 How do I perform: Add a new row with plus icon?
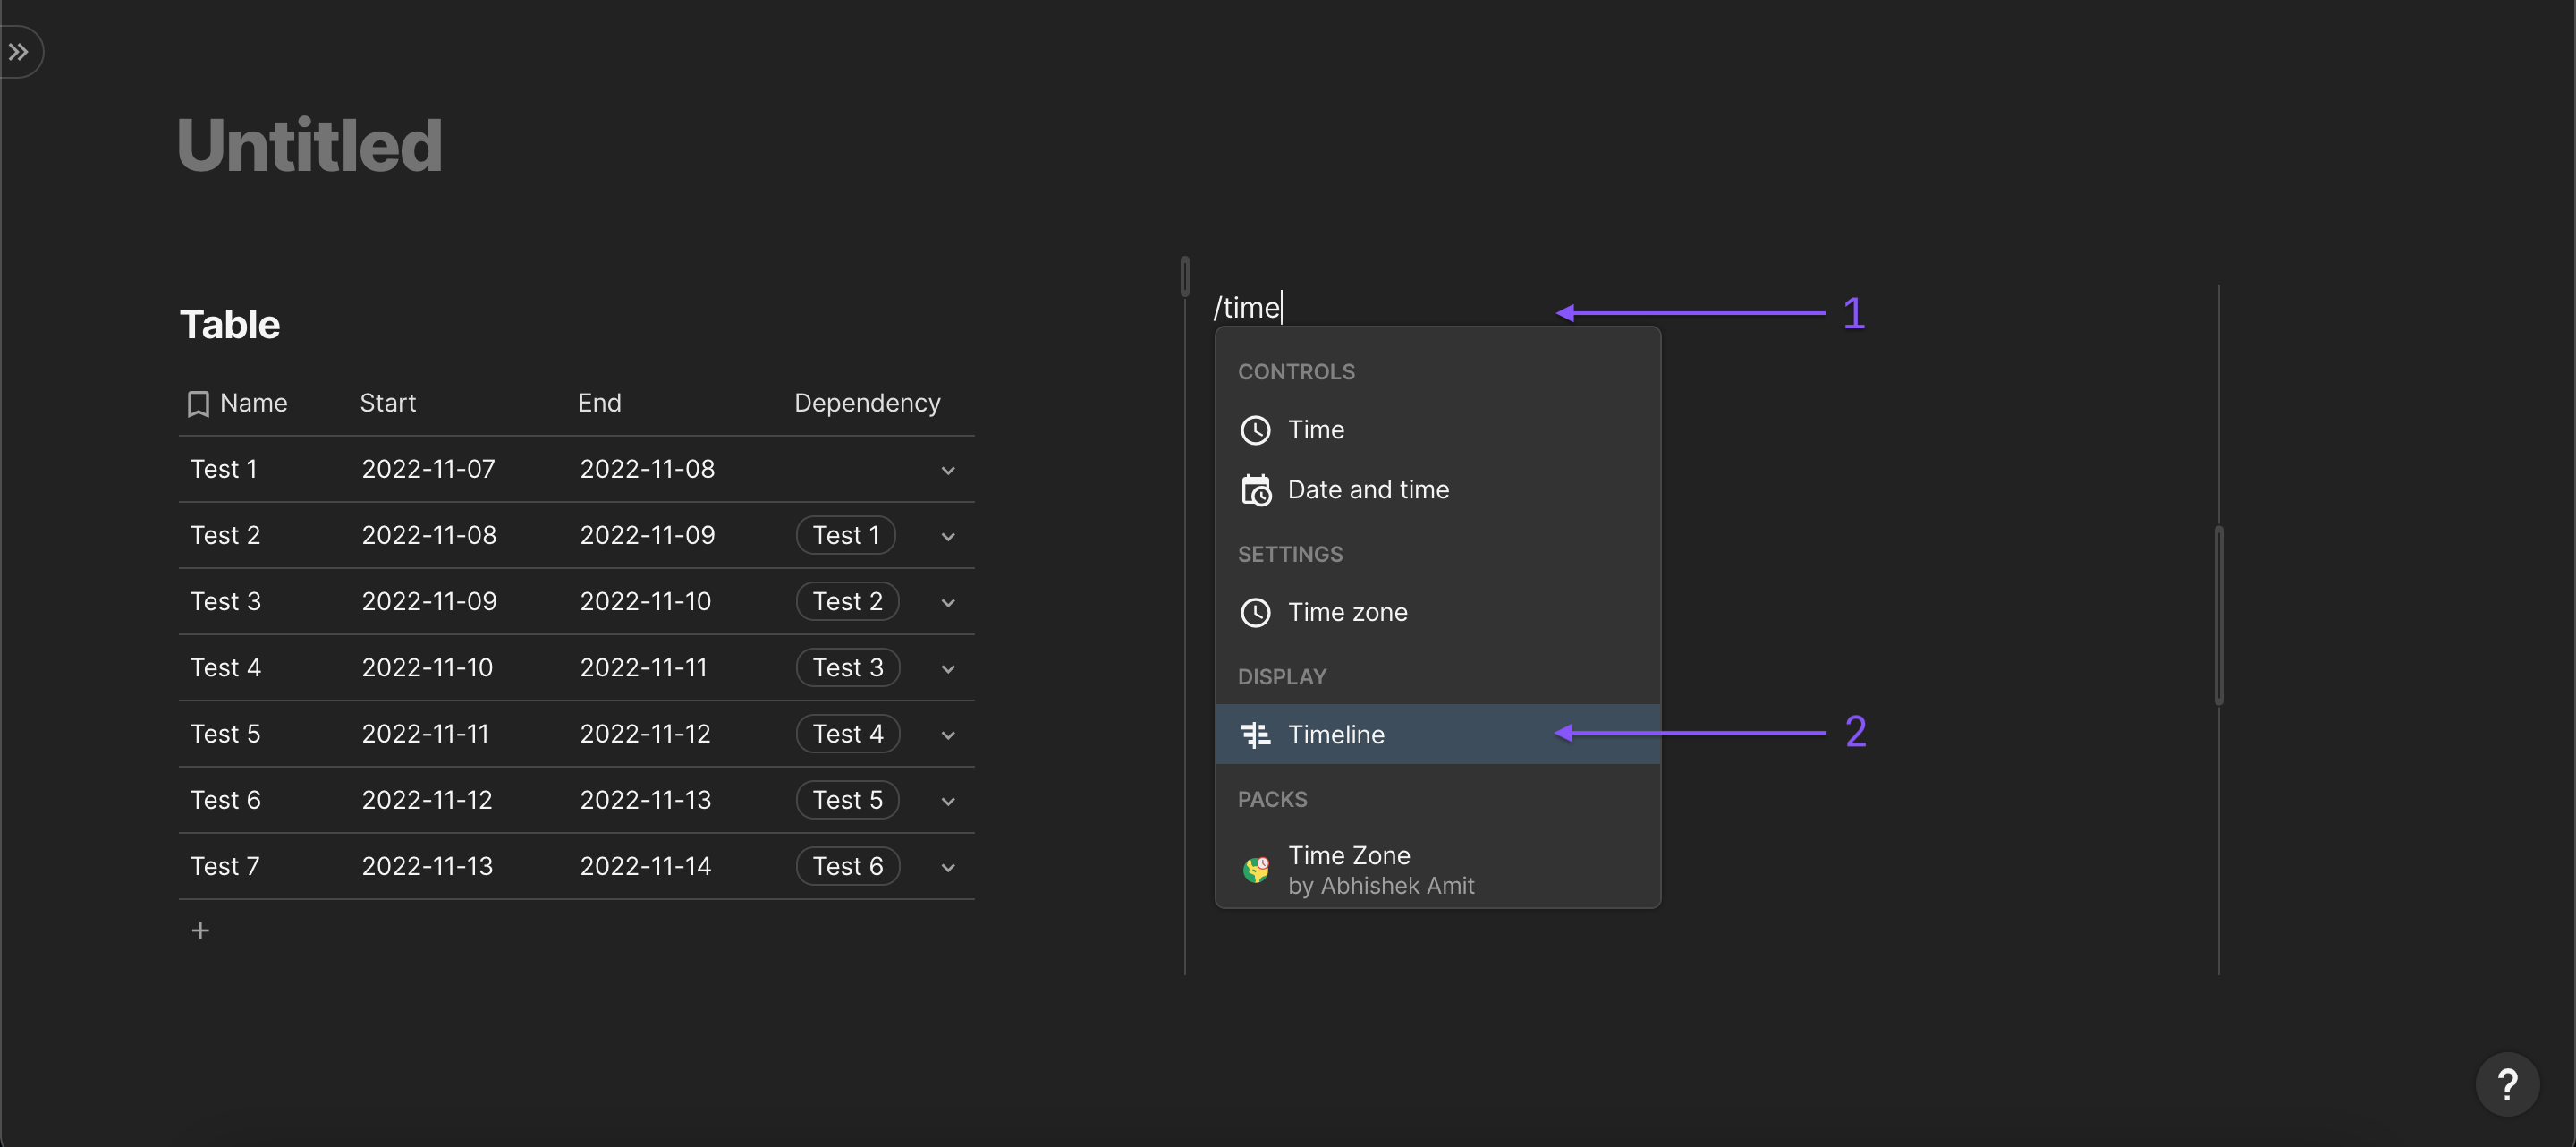click(200, 931)
